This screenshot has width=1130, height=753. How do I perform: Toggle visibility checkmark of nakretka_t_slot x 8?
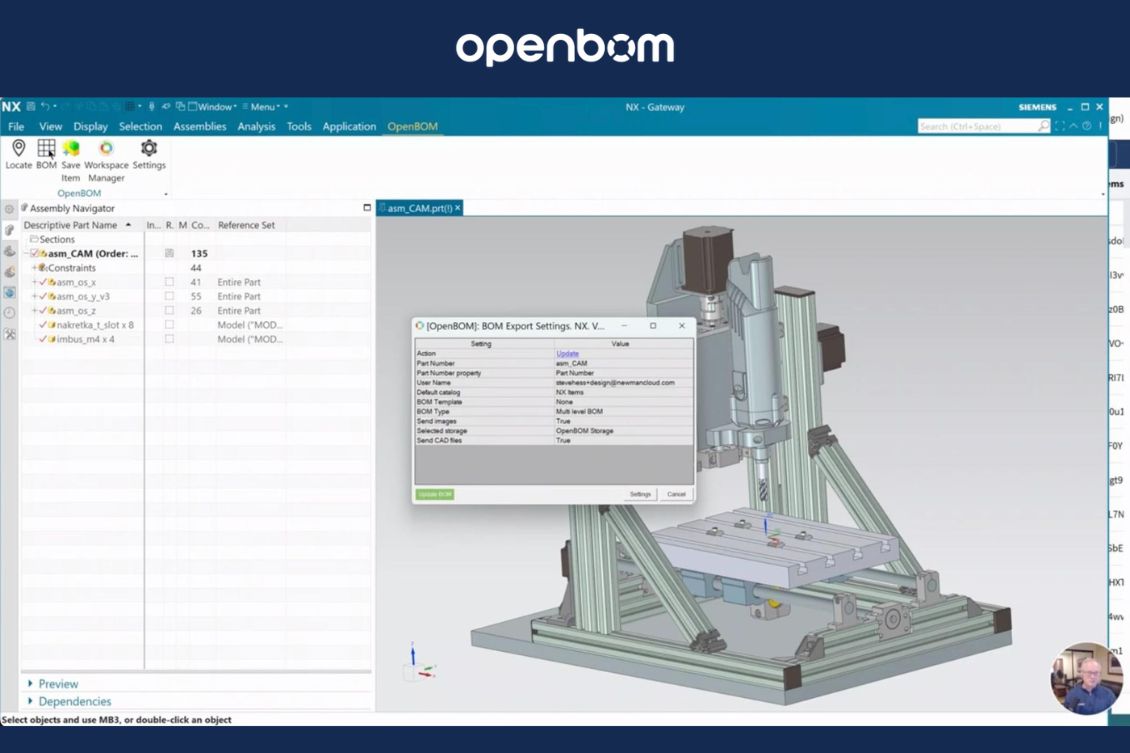43,325
